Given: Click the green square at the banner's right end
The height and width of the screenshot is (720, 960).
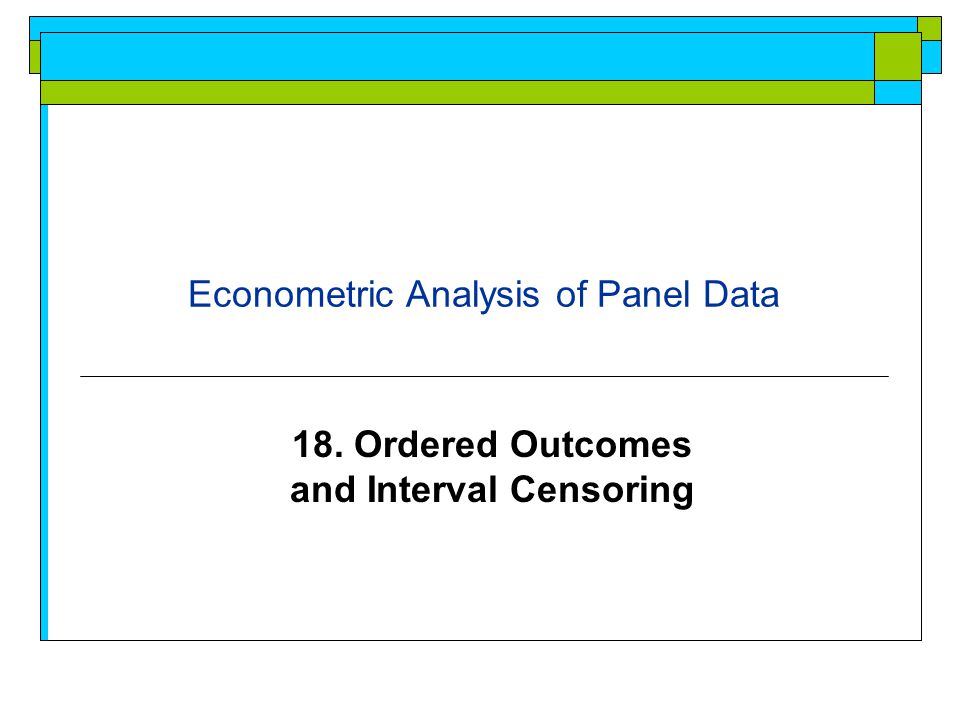Looking at the screenshot, I should click(898, 56).
